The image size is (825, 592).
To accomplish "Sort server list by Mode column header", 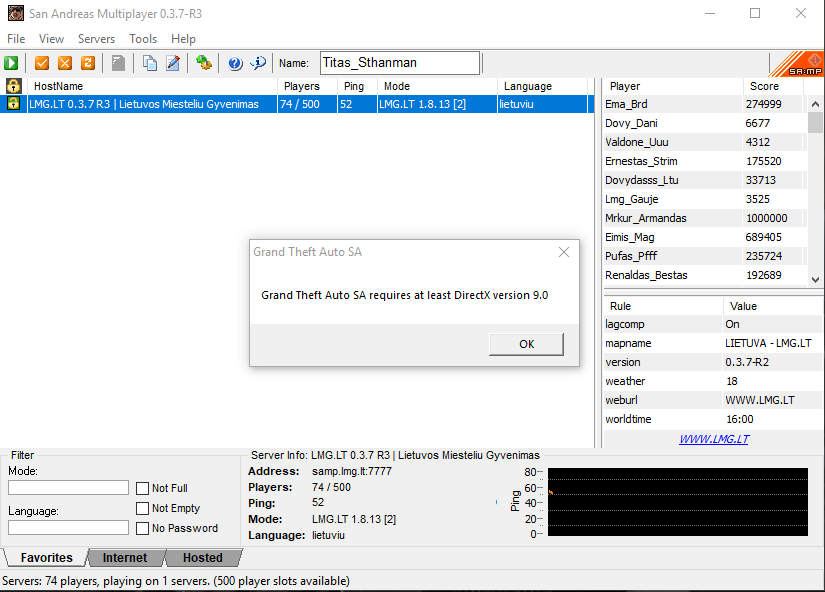I will tap(437, 86).
